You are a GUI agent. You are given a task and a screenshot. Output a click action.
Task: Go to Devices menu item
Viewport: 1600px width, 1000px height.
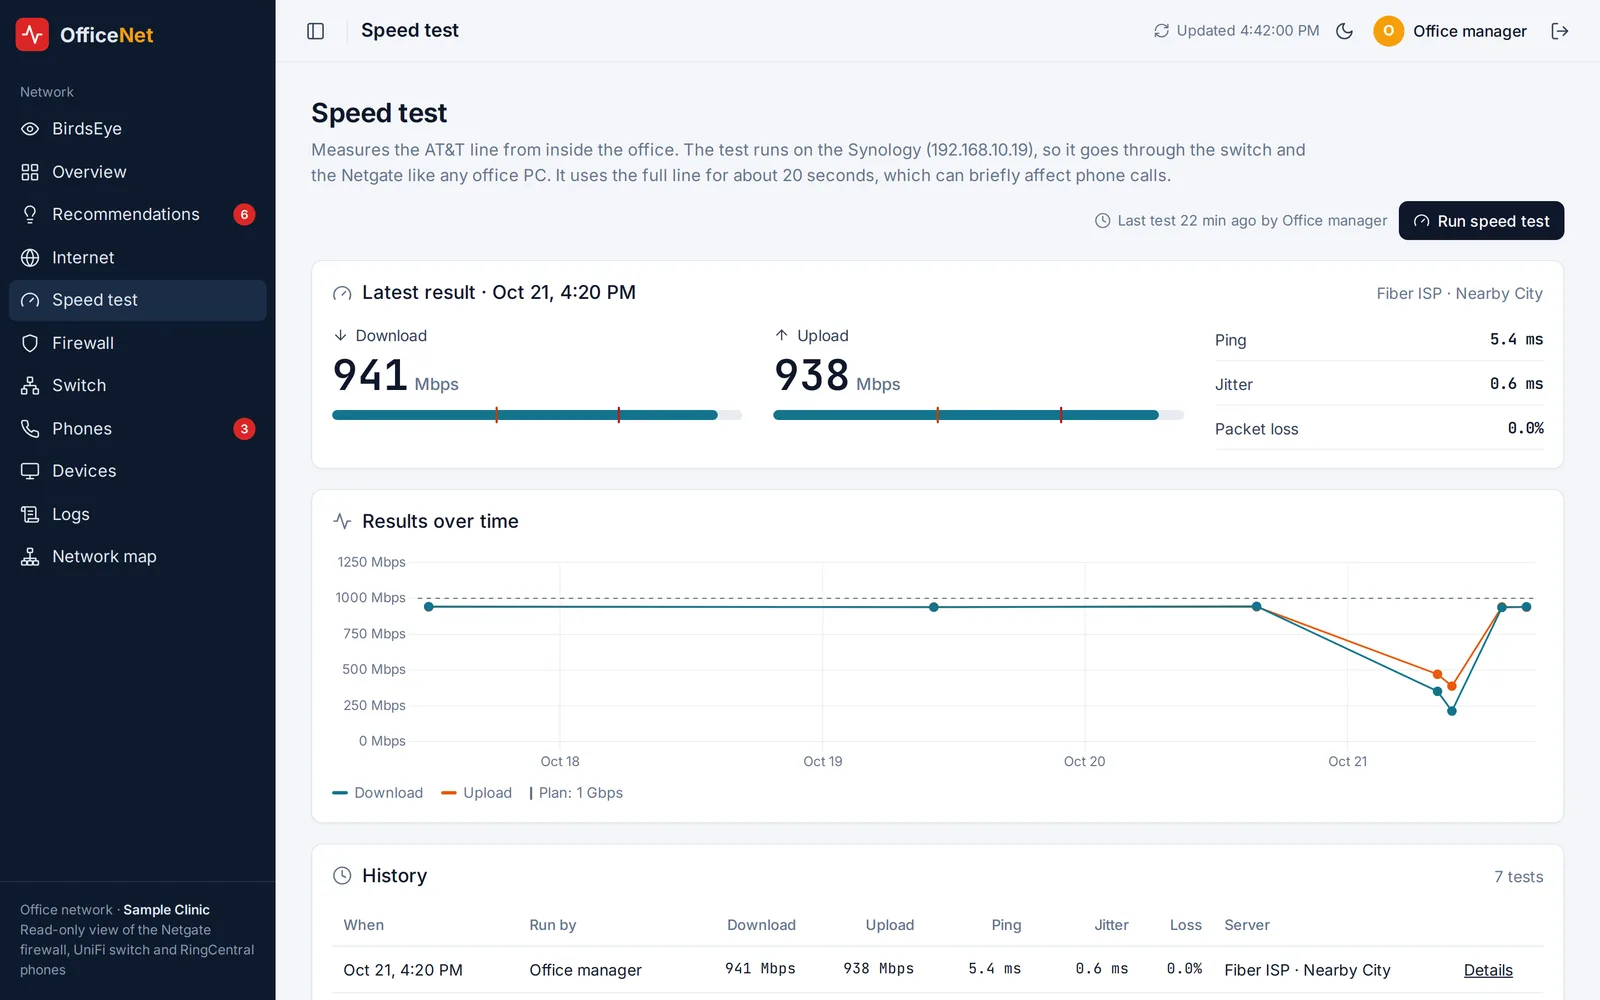coord(138,471)
